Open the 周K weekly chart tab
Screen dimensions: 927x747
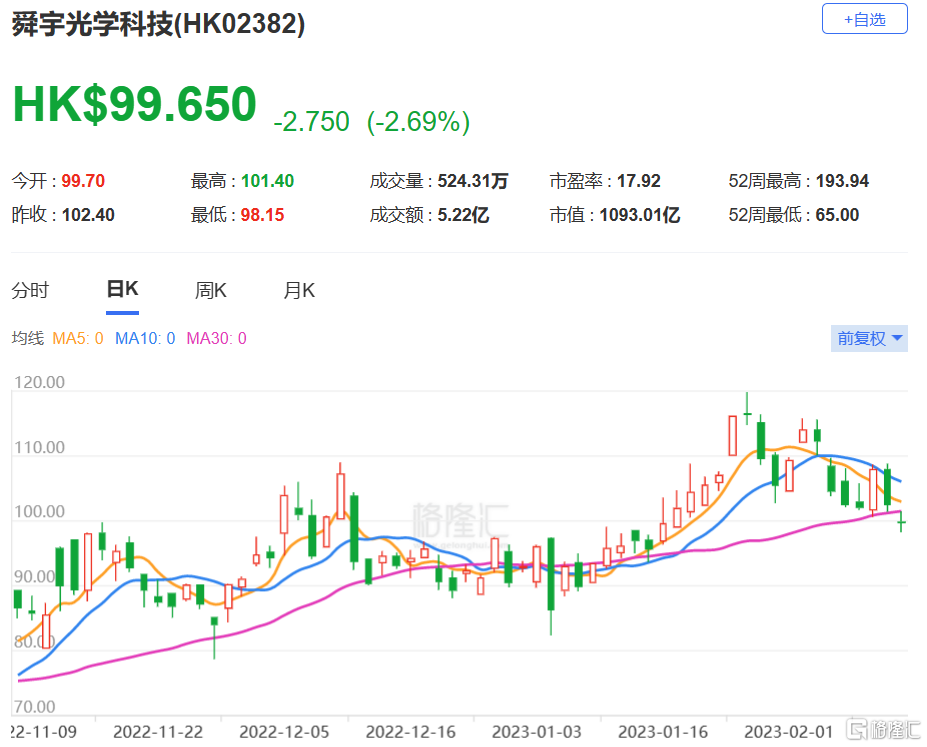pos(211,291)
